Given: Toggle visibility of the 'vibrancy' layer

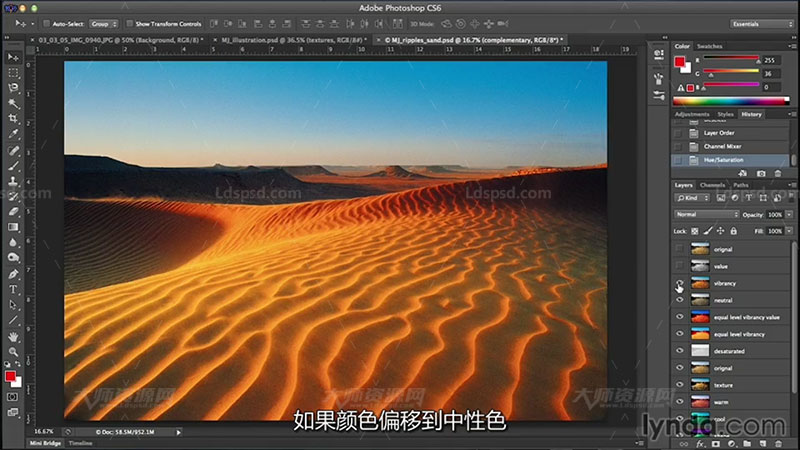Looking at the screenshot, I should pos(679,283).
